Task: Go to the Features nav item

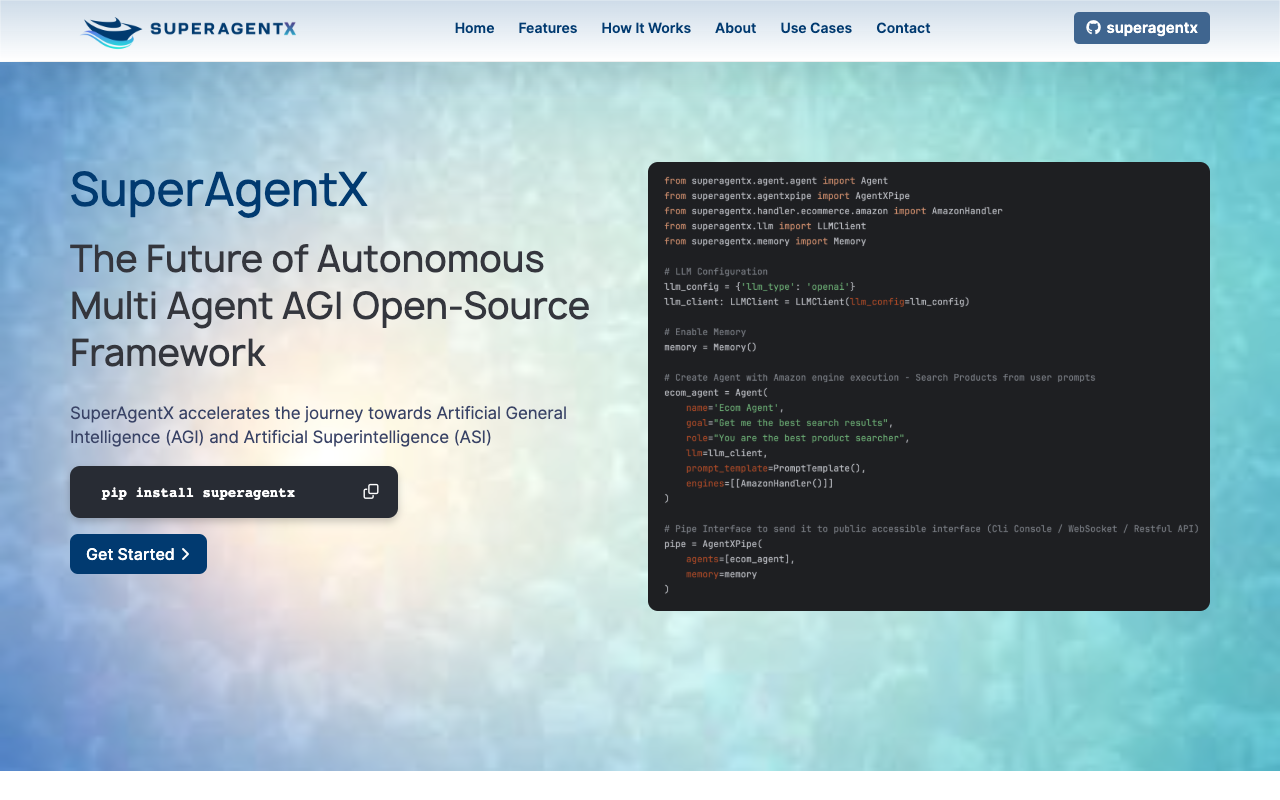Action: pos(547,28)
